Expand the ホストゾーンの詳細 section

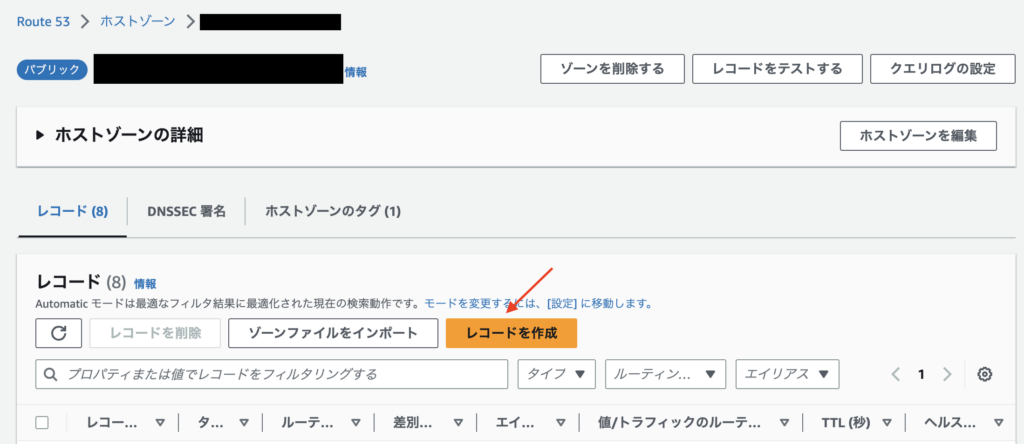[40, 135]
